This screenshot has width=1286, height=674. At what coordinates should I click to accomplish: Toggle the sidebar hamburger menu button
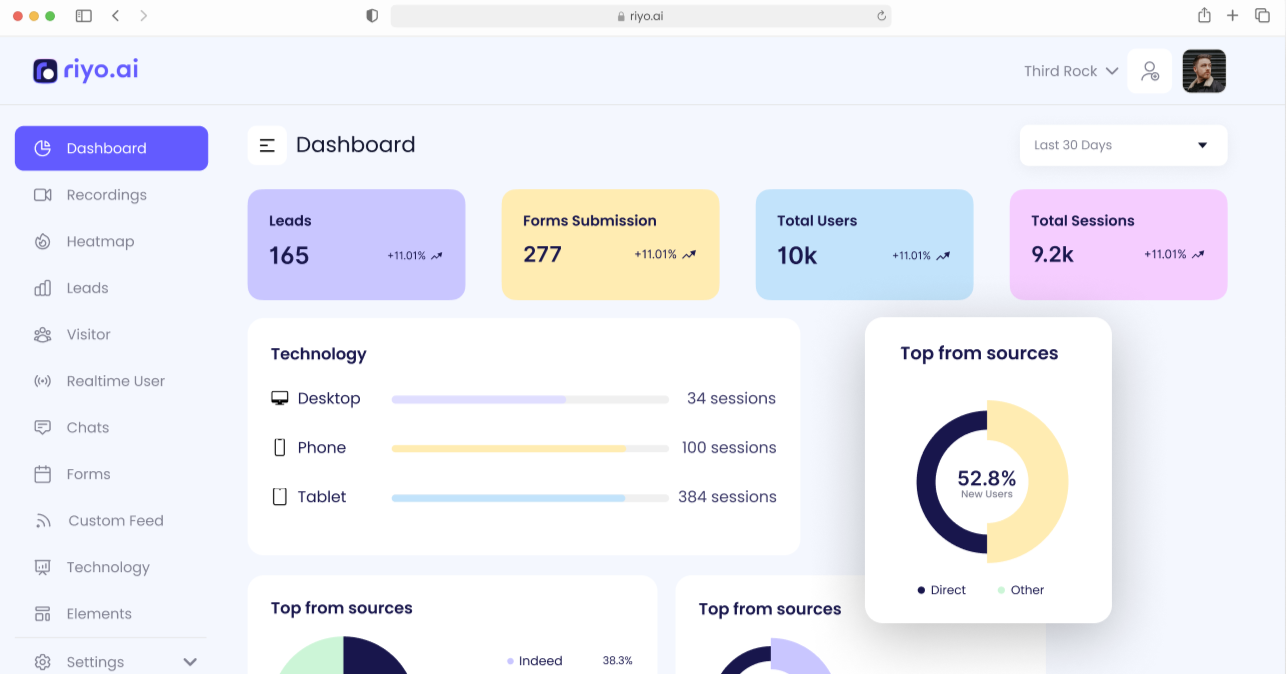pyautogui.click(x=267, y=146)
